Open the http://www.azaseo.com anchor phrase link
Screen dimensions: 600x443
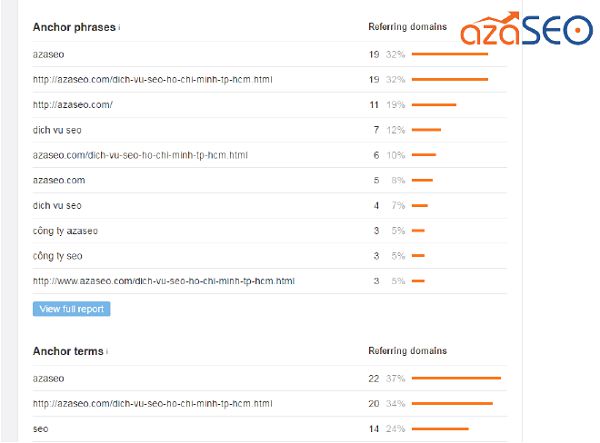click(163, 281)
